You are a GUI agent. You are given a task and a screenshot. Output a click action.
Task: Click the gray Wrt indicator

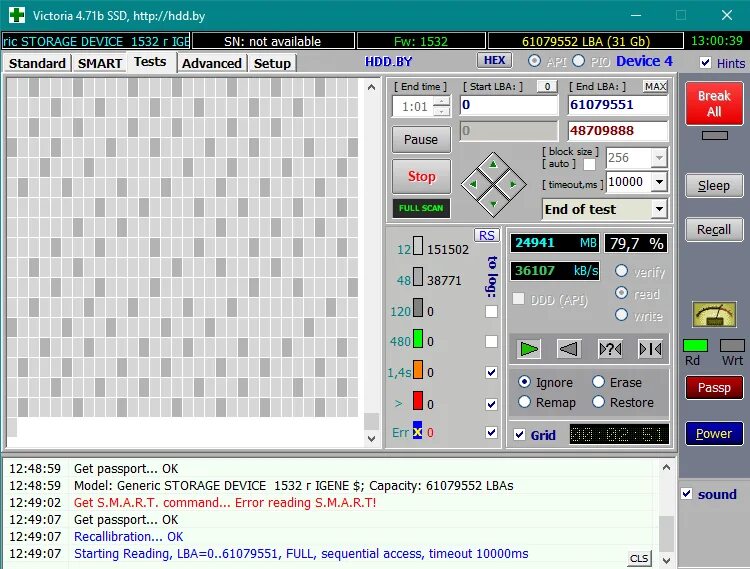pos(732,345)
